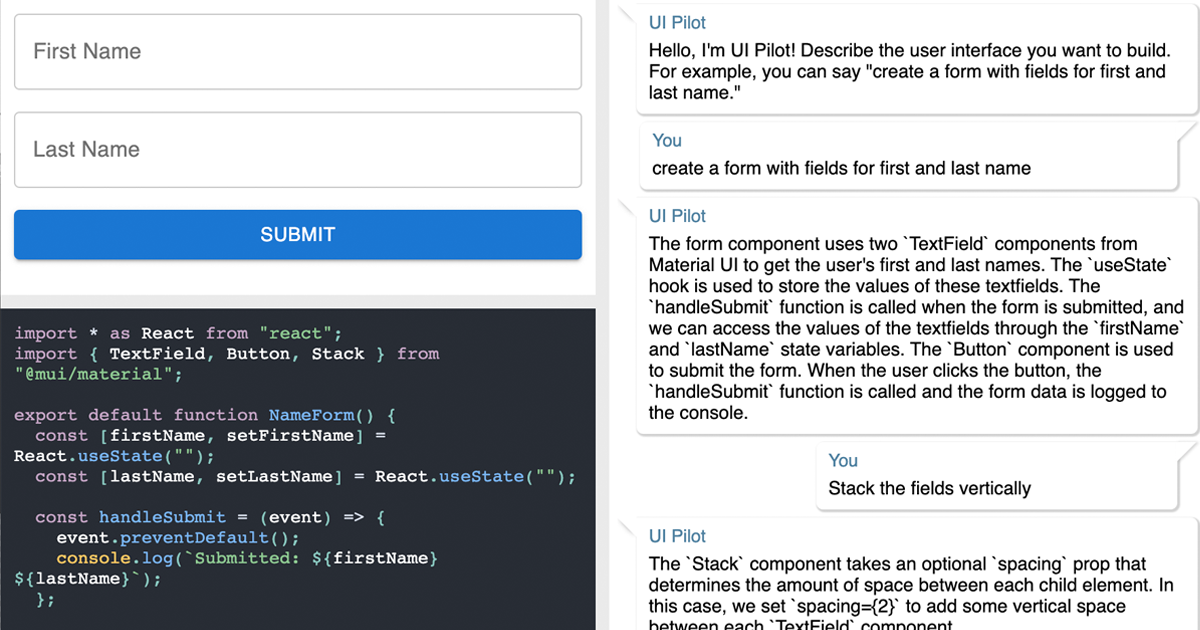This screenshot has height=630, width=1200.
Task: Click the You label above the first user message
Action: 667,141
